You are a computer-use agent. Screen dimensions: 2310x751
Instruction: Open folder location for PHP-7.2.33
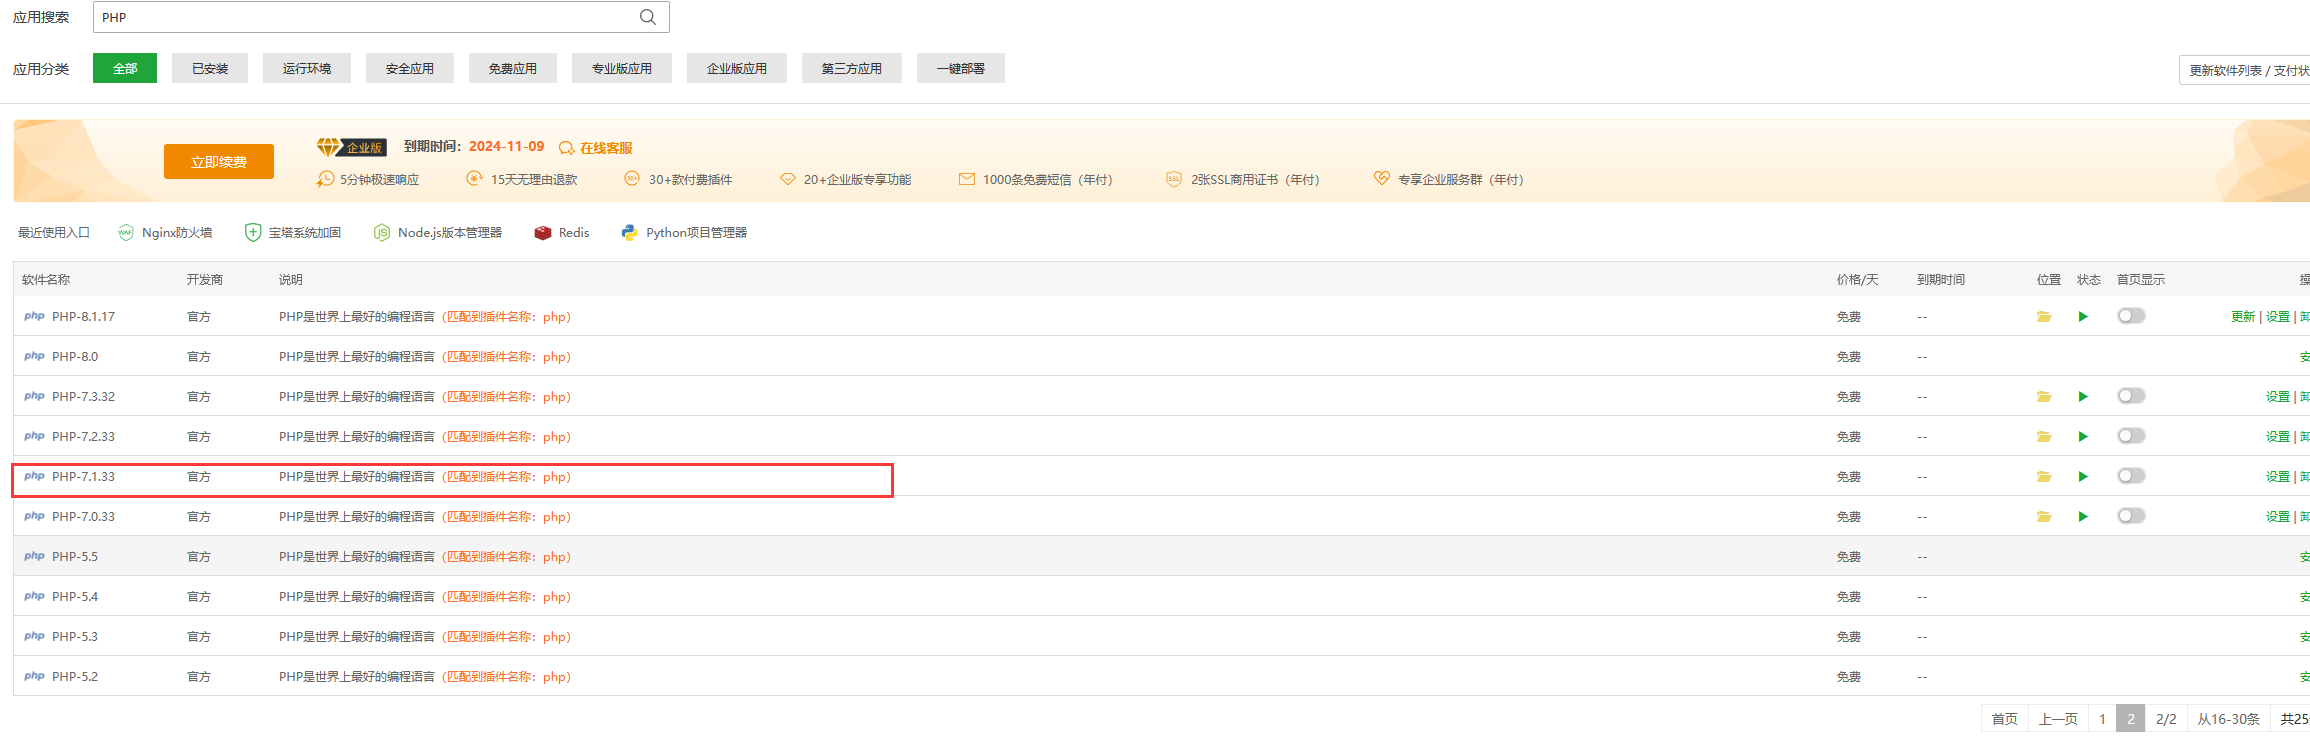coord(2044,437)
